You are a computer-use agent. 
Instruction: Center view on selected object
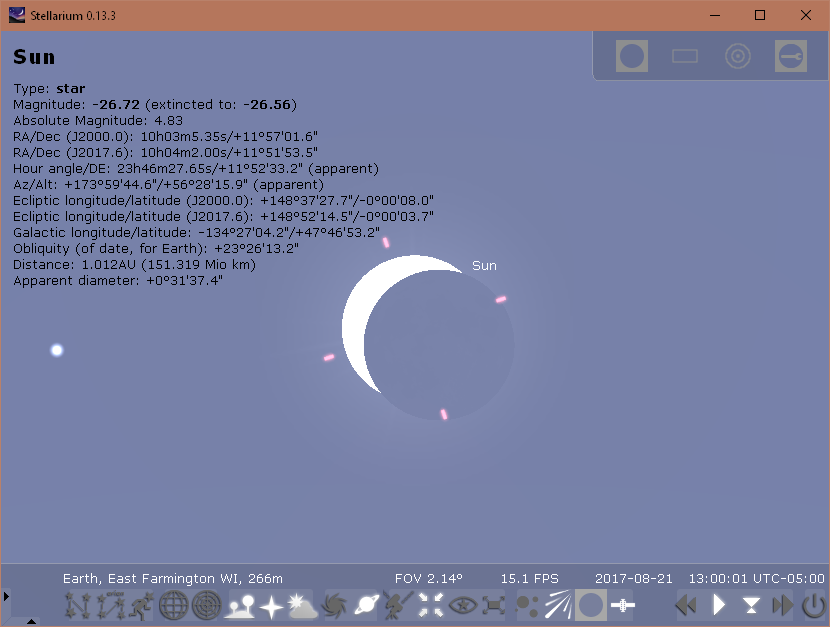[430, 605]
